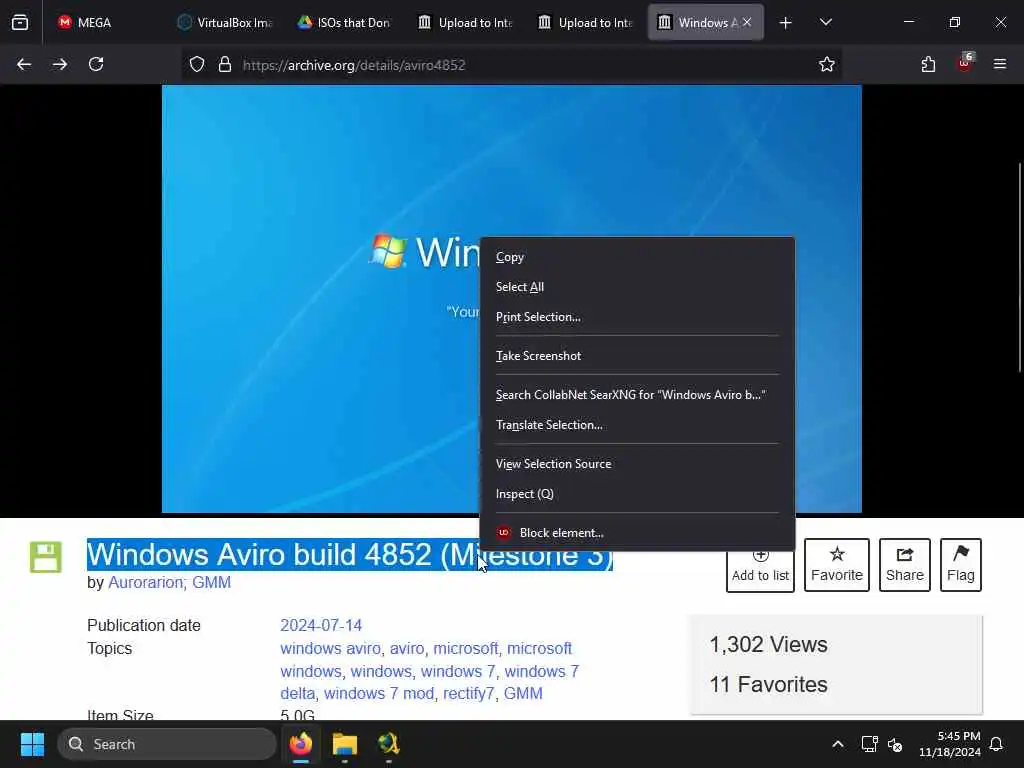1024x768 pixels.
Task: Expand the hidden system tray icons chevron
Action: click(838, 744)
